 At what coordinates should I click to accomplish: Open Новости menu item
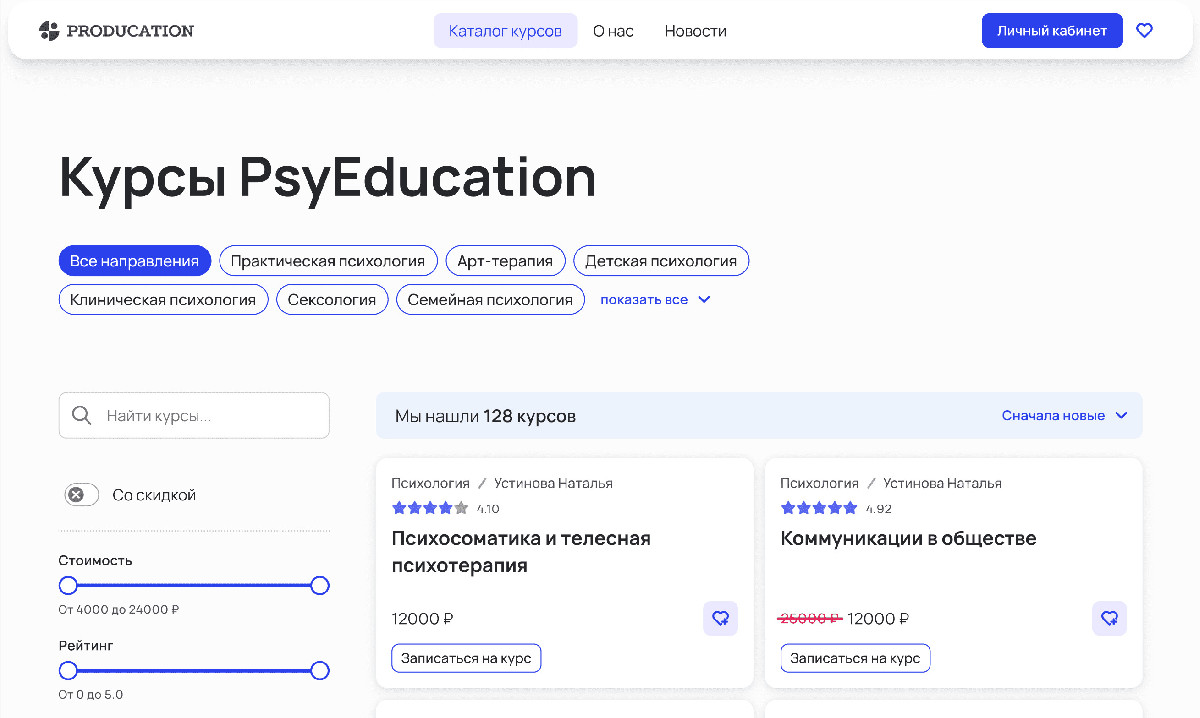[695, 31]
